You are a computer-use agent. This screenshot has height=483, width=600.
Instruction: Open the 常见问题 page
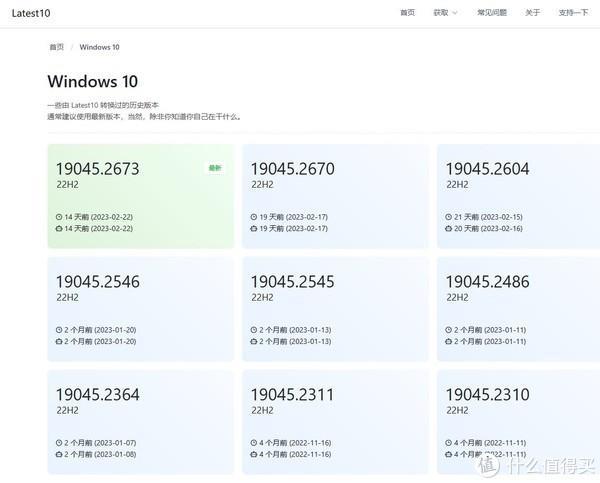tap(492, 13)
